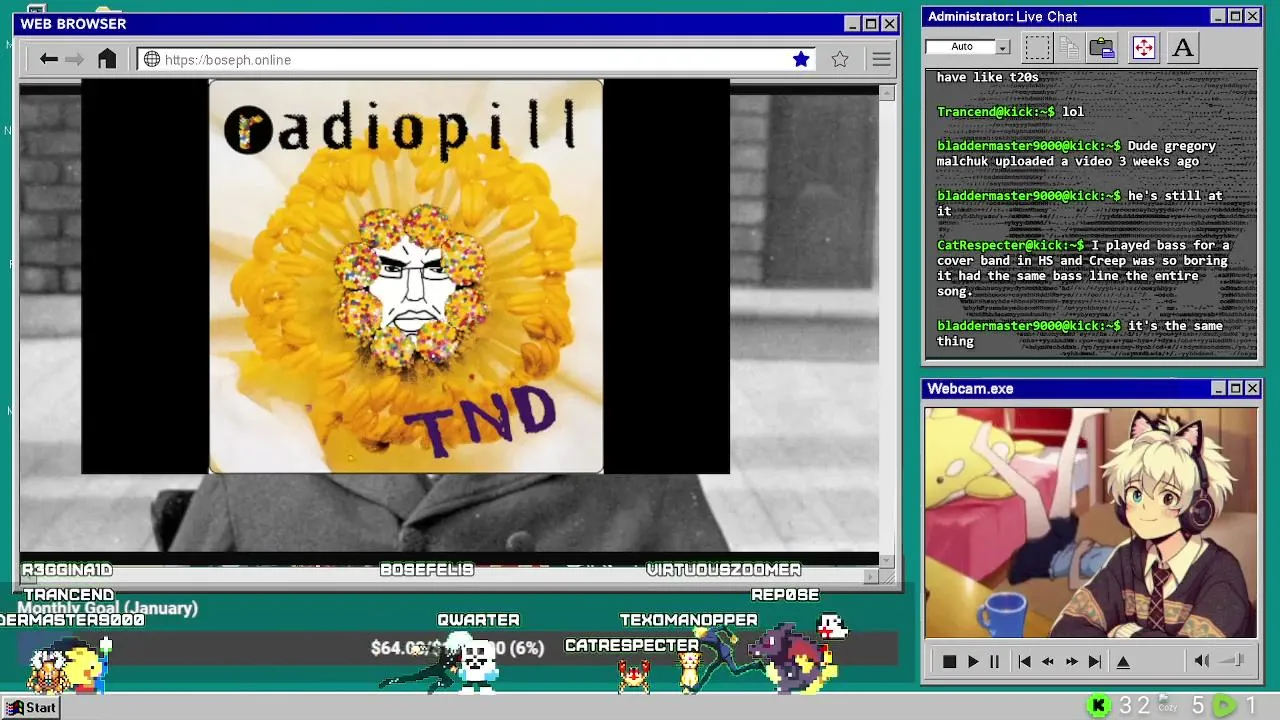Click the outlined favorites star icon
The width and height of the screenshot is (1280, 720).
[840, 59]
